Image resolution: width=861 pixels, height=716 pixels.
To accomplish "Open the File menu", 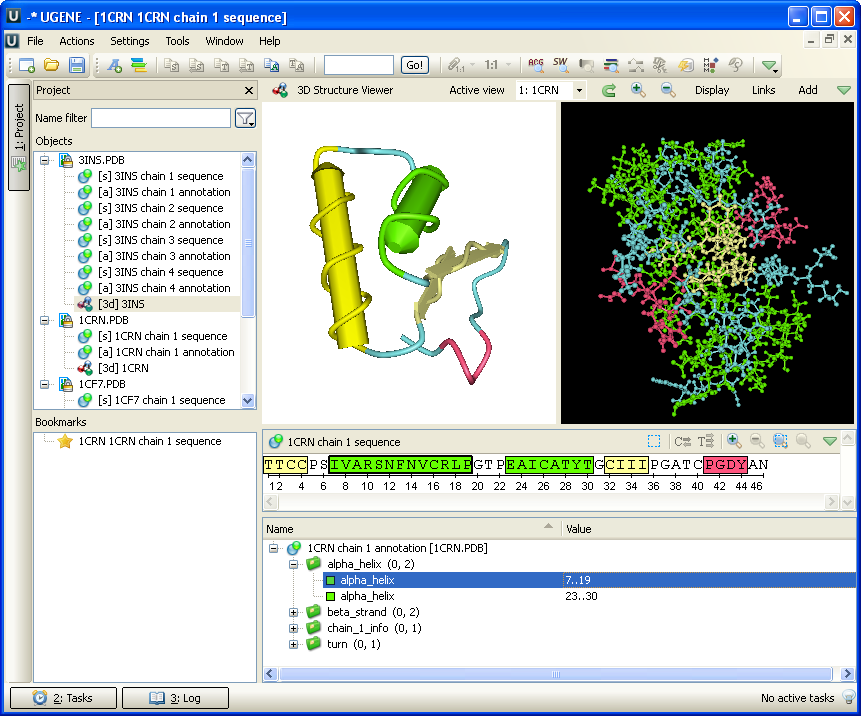I will [35, 41].
